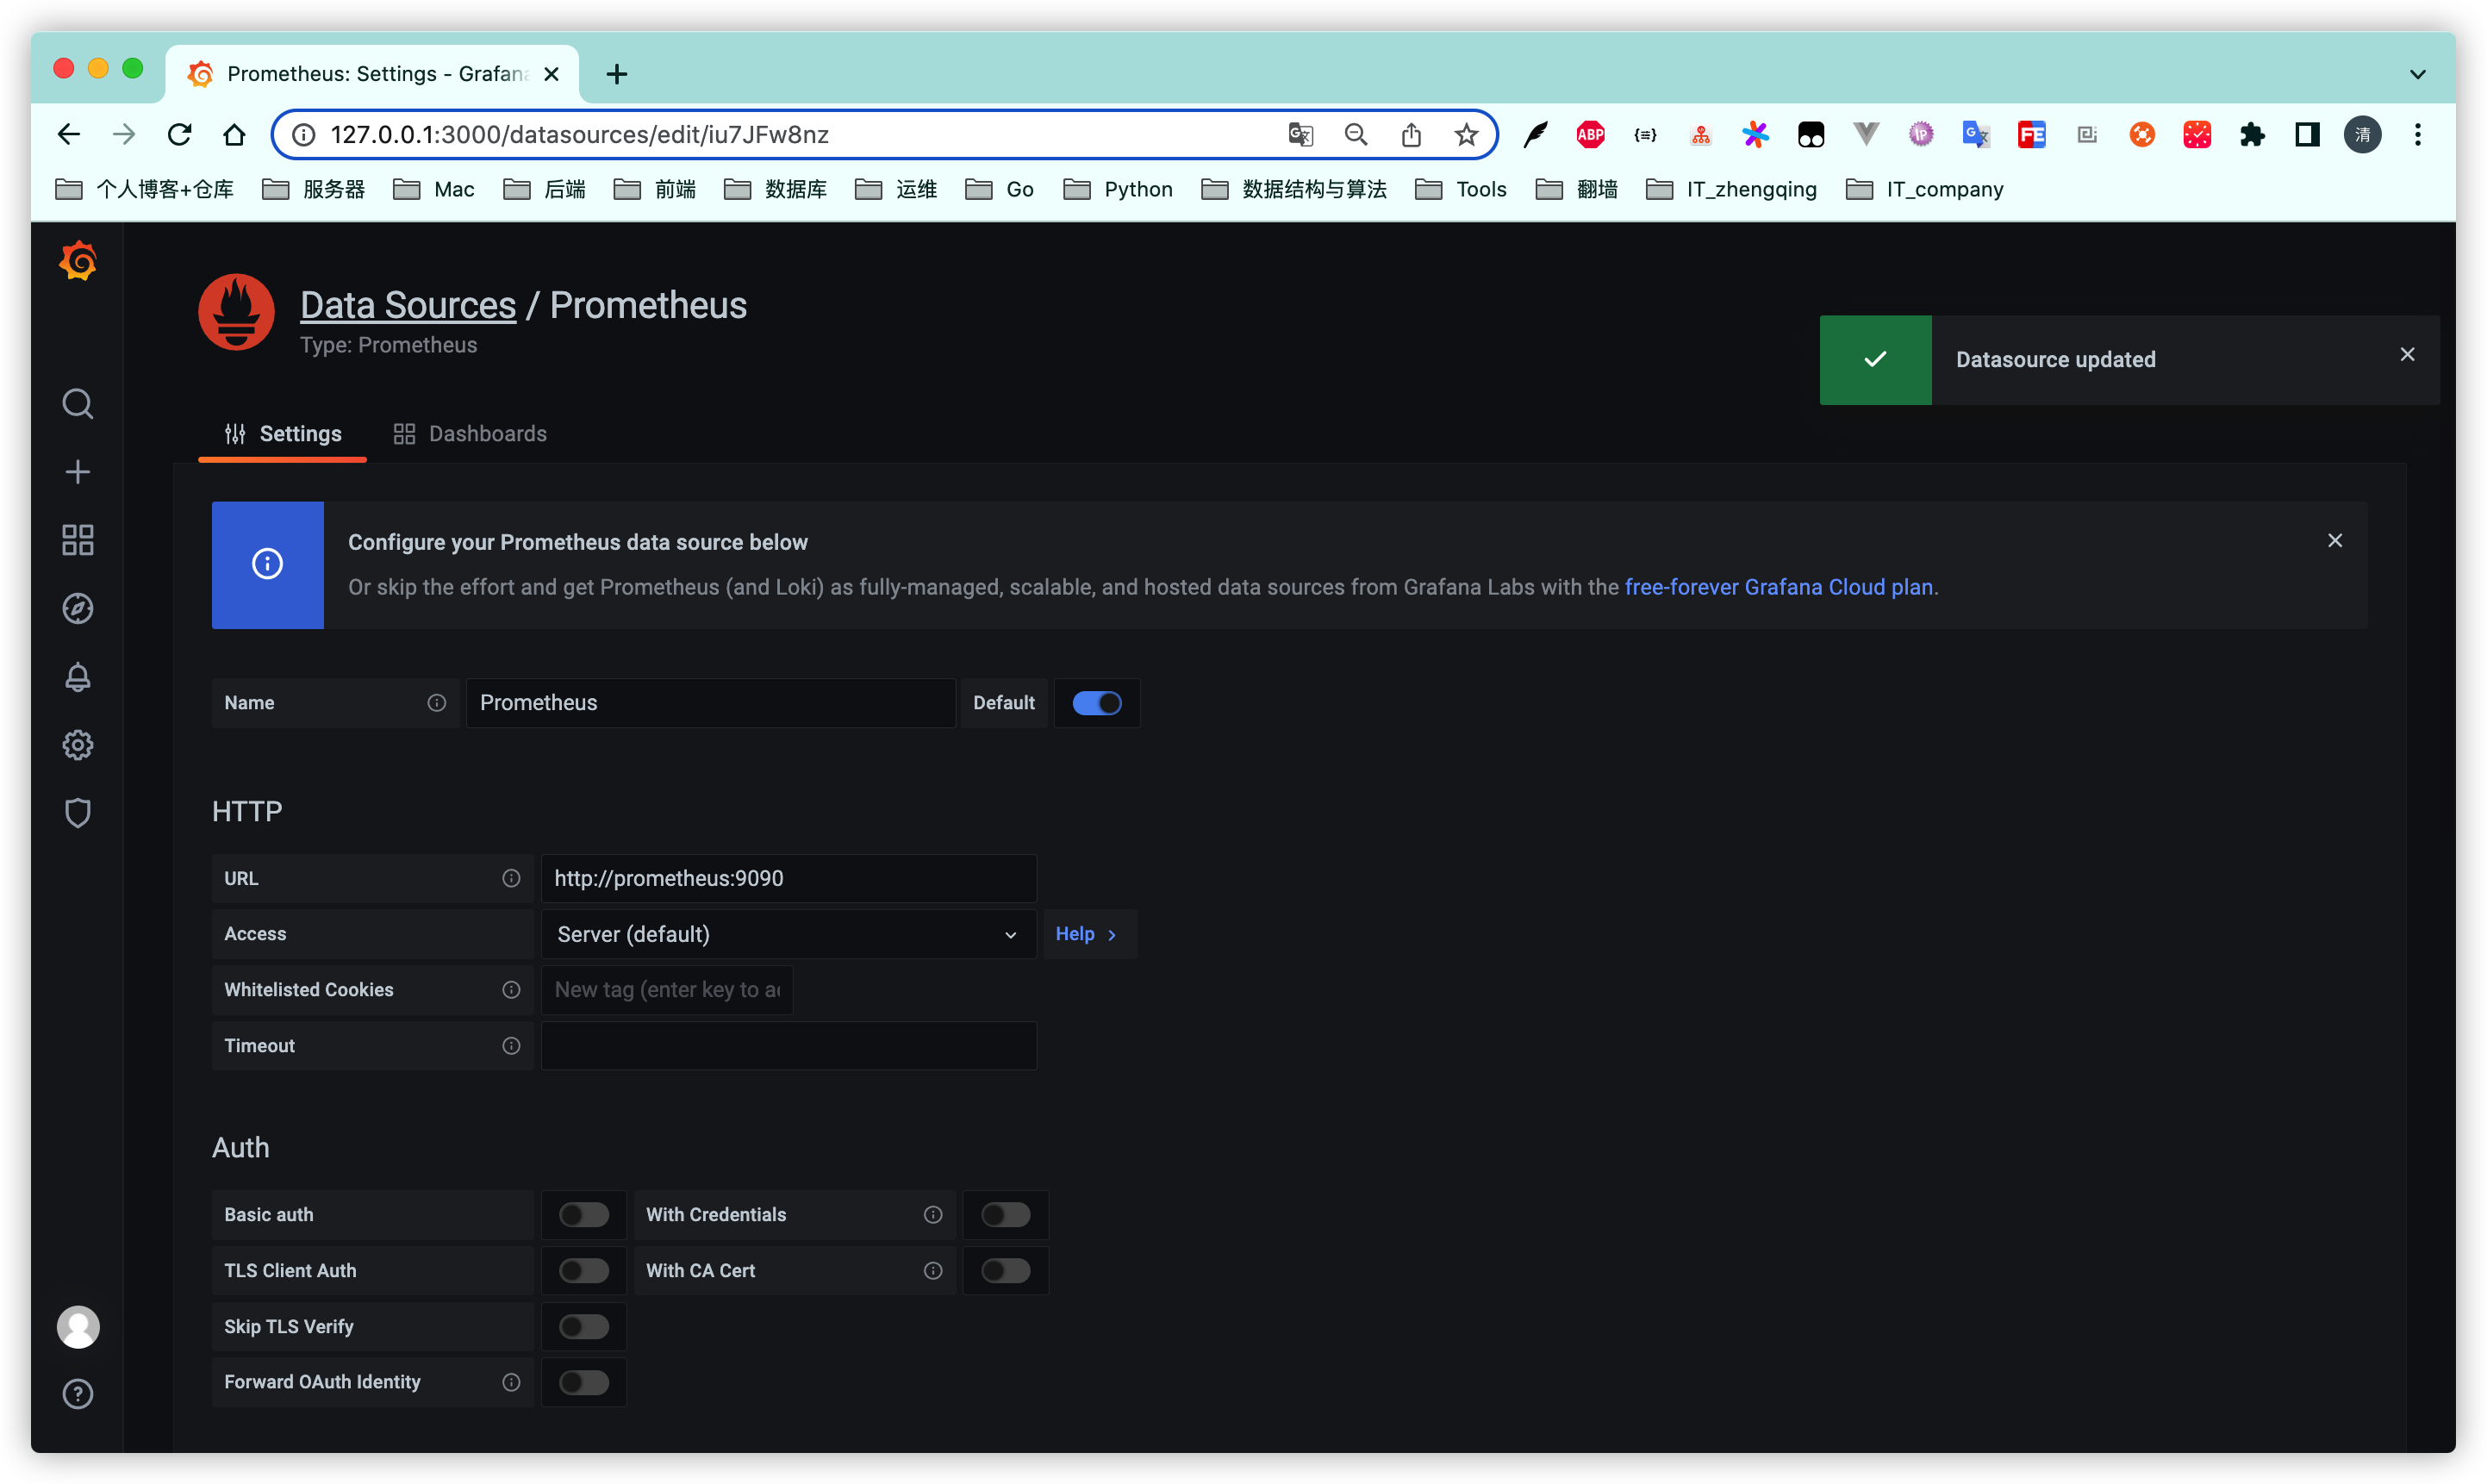2487x1484 pixels.
Task: Open Alerting bell icon in sidebar
Action: point(77,677)
